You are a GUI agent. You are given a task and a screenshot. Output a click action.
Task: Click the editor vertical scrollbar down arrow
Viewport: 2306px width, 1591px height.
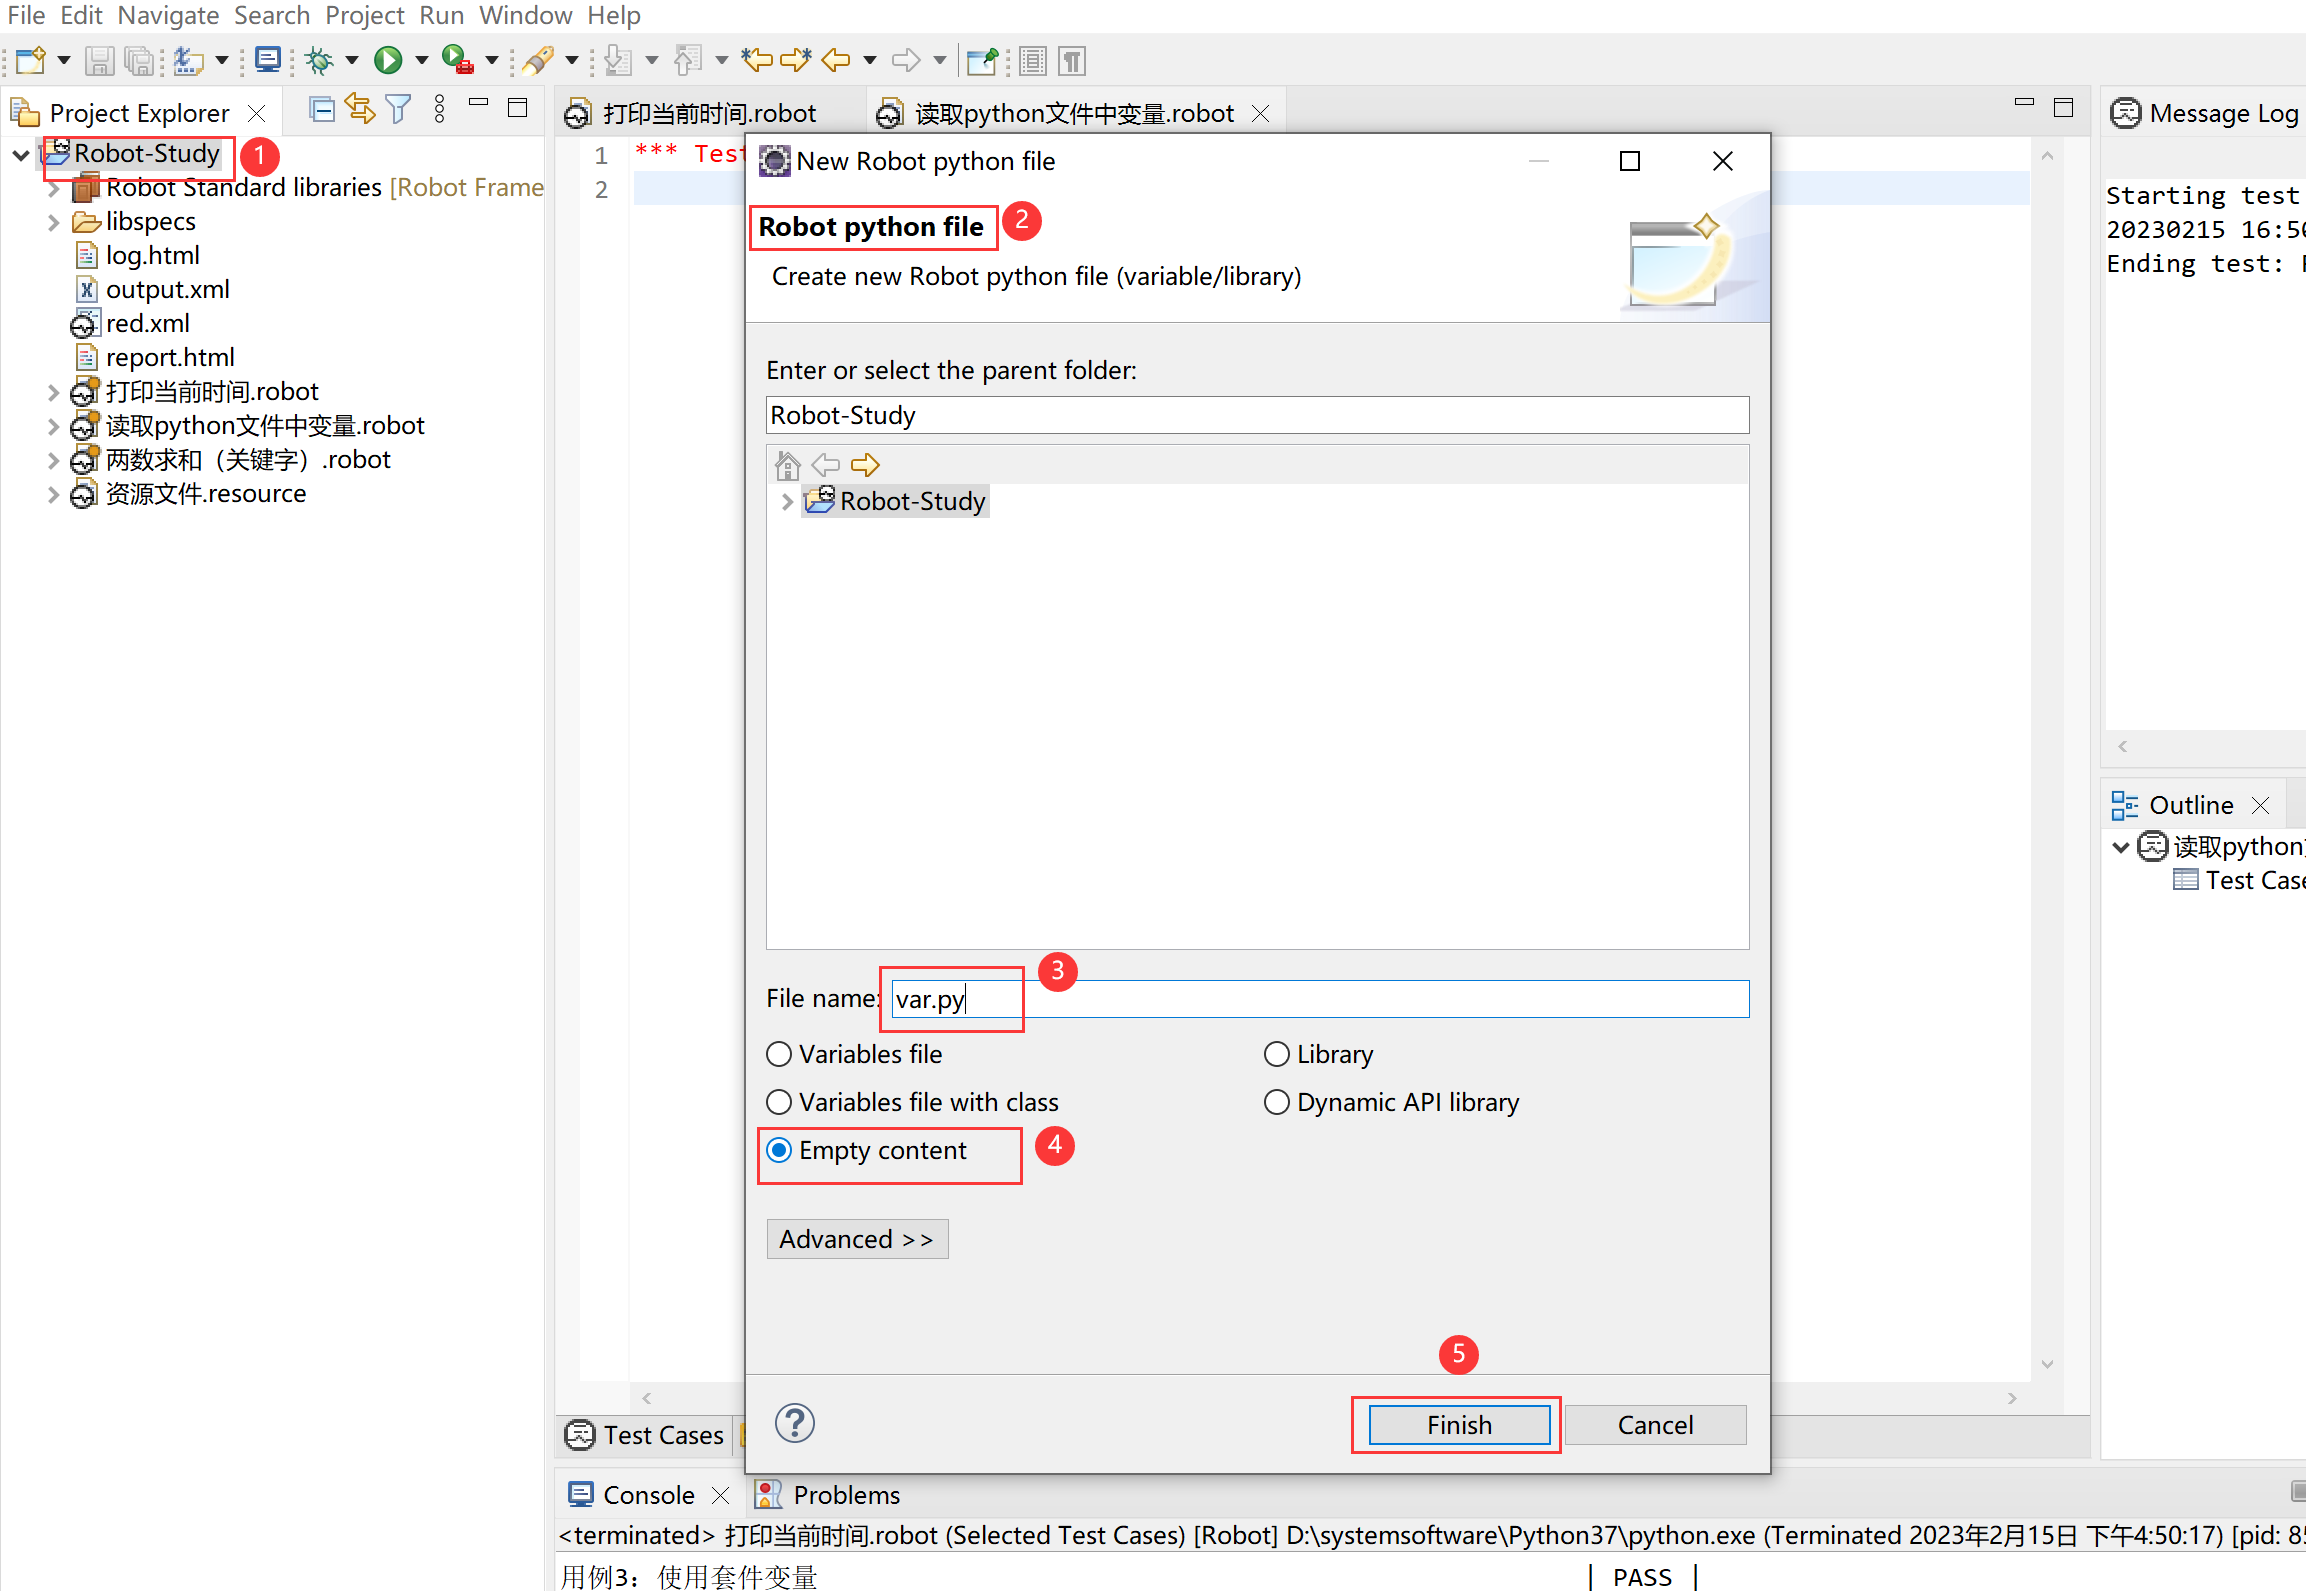click(x=2047, y=1364)
